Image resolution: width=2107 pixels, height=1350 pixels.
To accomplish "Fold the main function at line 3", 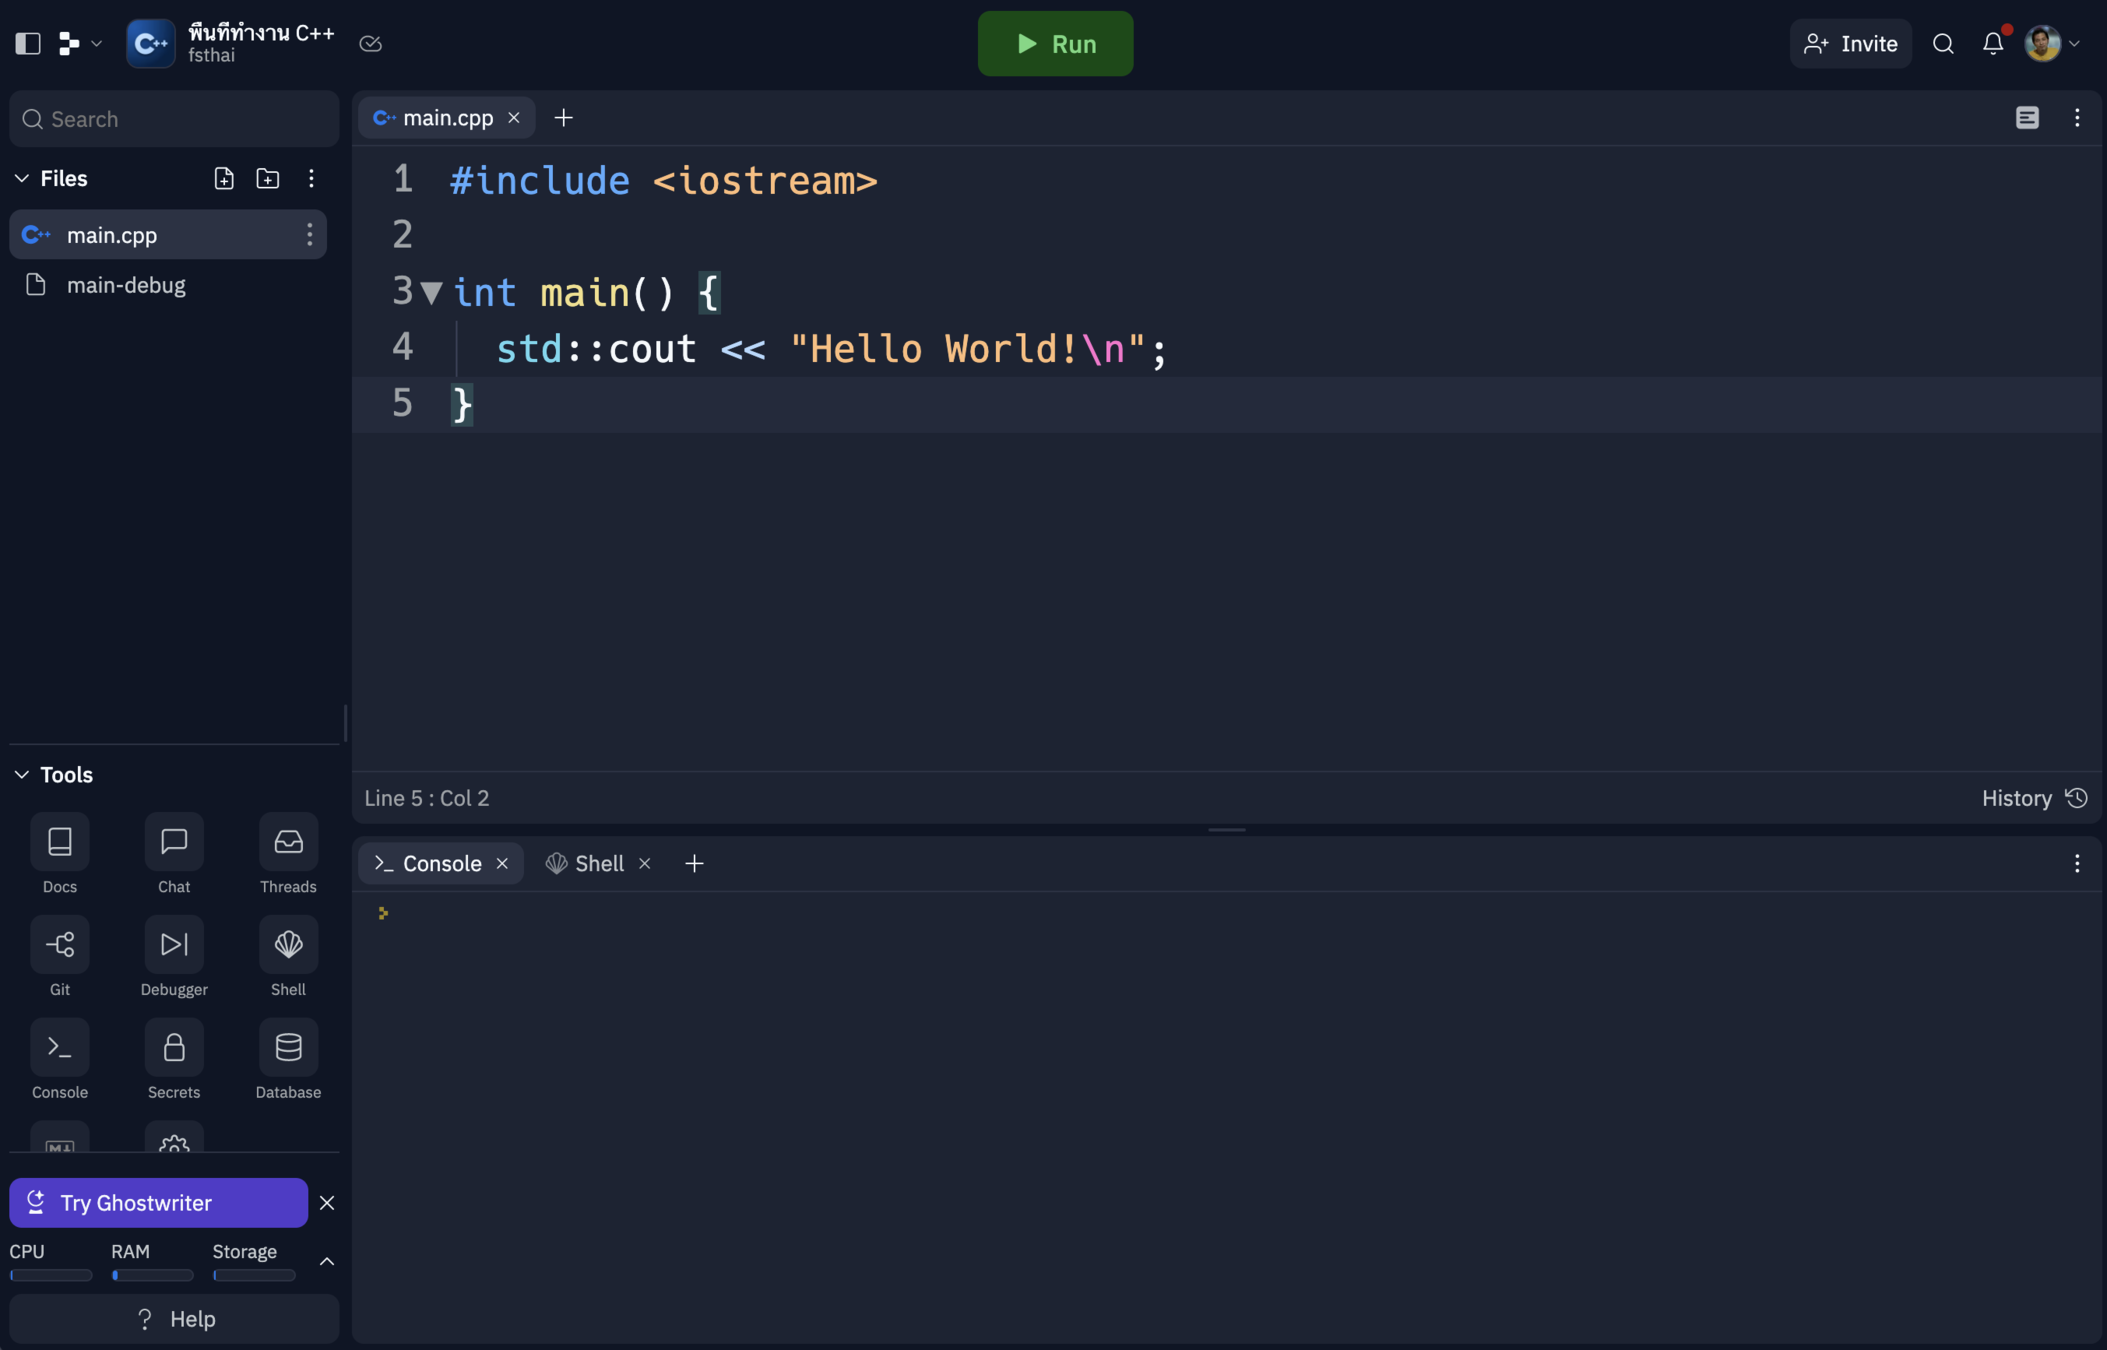I will click(431, 293).
